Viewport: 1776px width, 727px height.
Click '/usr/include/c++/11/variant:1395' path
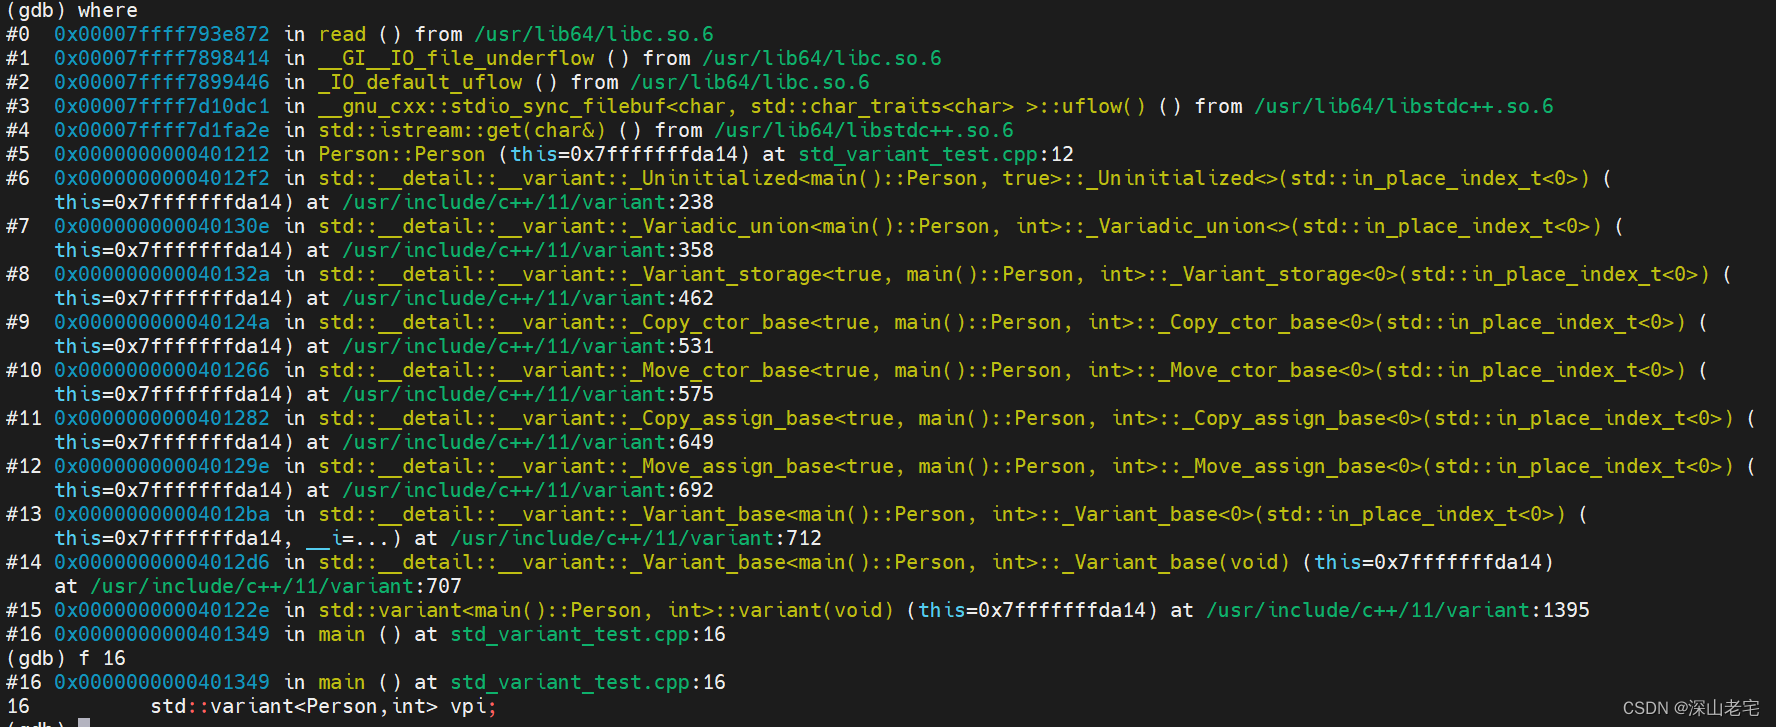[1398, 610]
